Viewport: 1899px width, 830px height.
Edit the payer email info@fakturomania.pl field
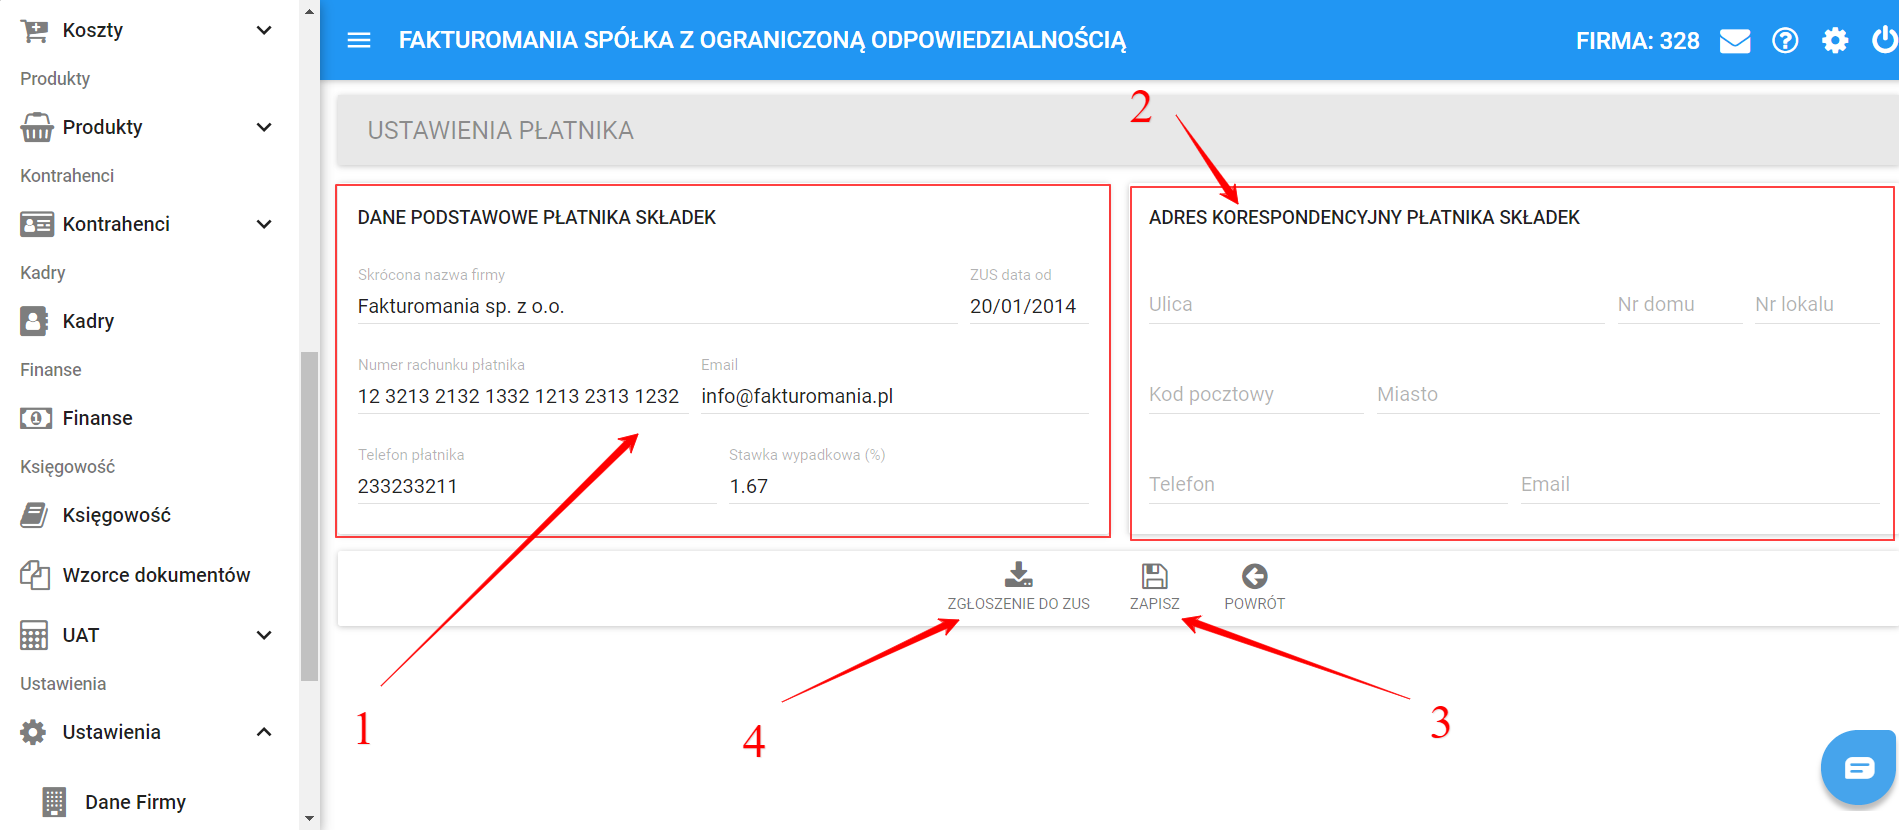(x=894, y=396)
